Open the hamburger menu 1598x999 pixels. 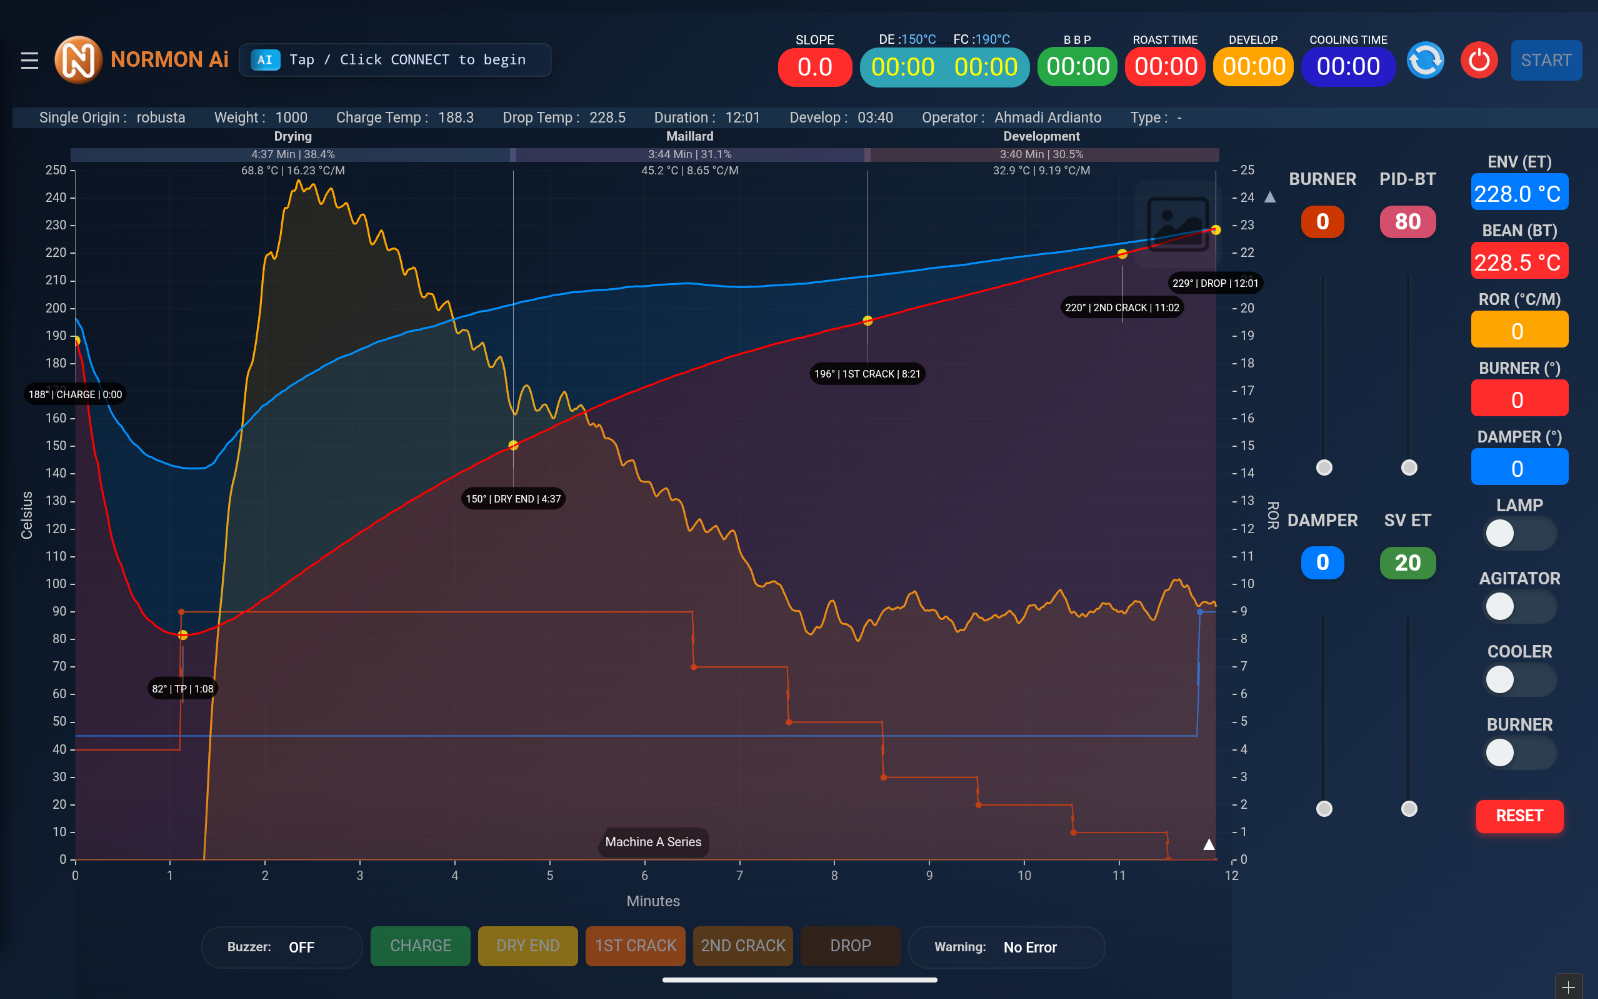click(29, 61)
